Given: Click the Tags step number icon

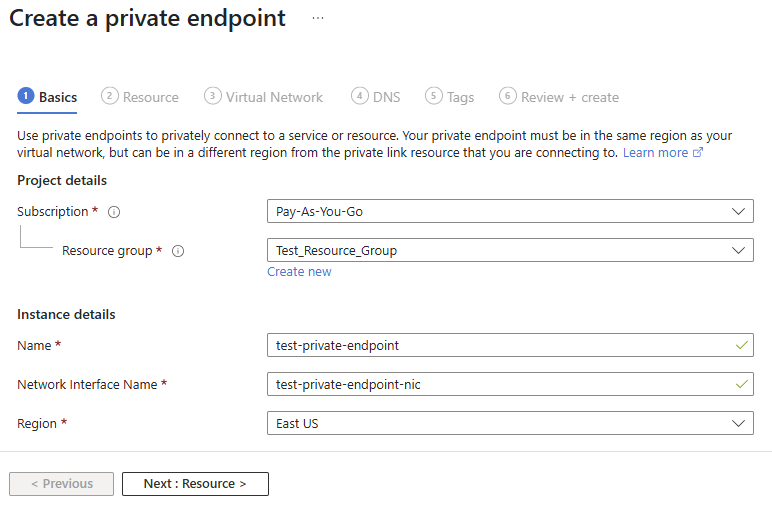Looking at the screenshot, I should tap(433, 96).
